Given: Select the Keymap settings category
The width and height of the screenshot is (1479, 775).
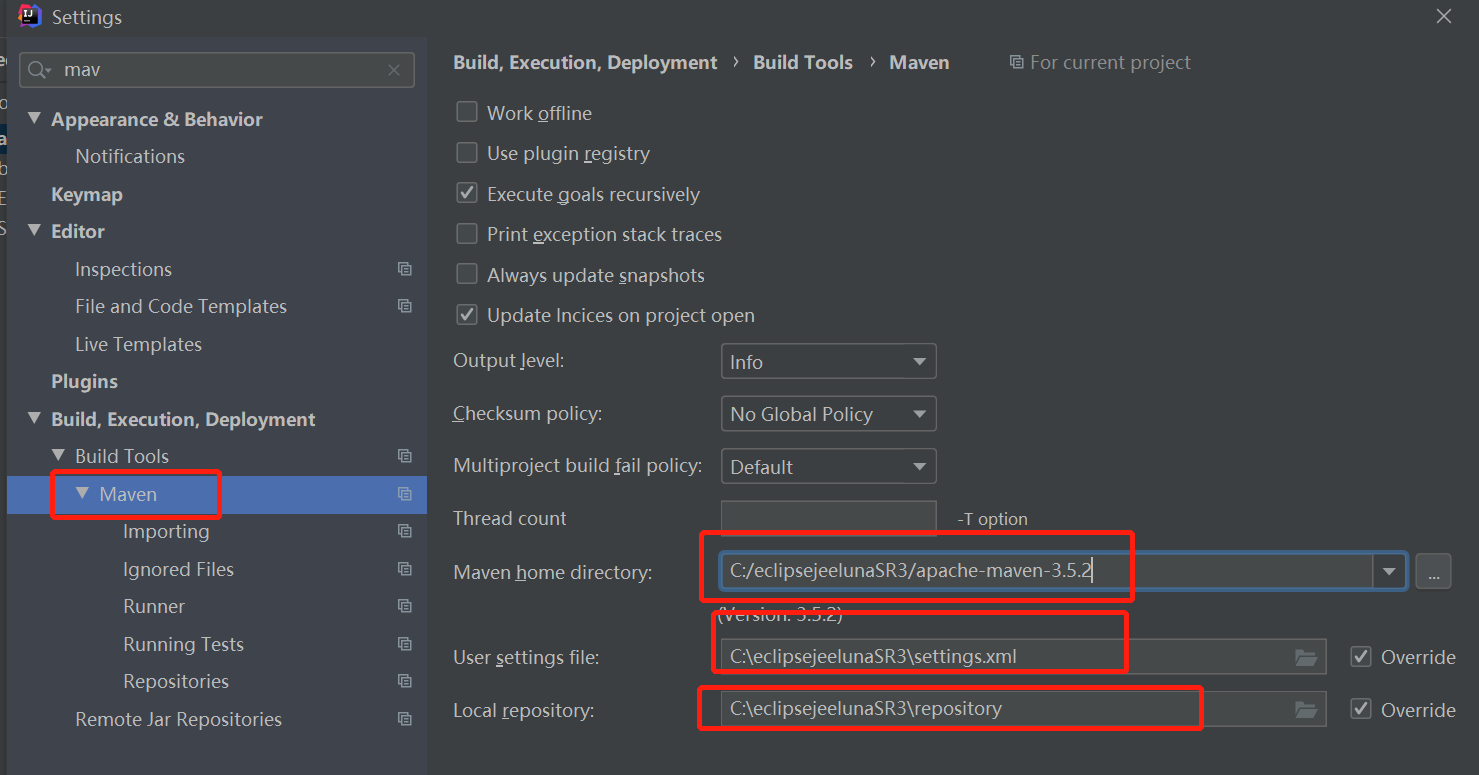Looking at the screenshot, I should click(x=87, y=194).
